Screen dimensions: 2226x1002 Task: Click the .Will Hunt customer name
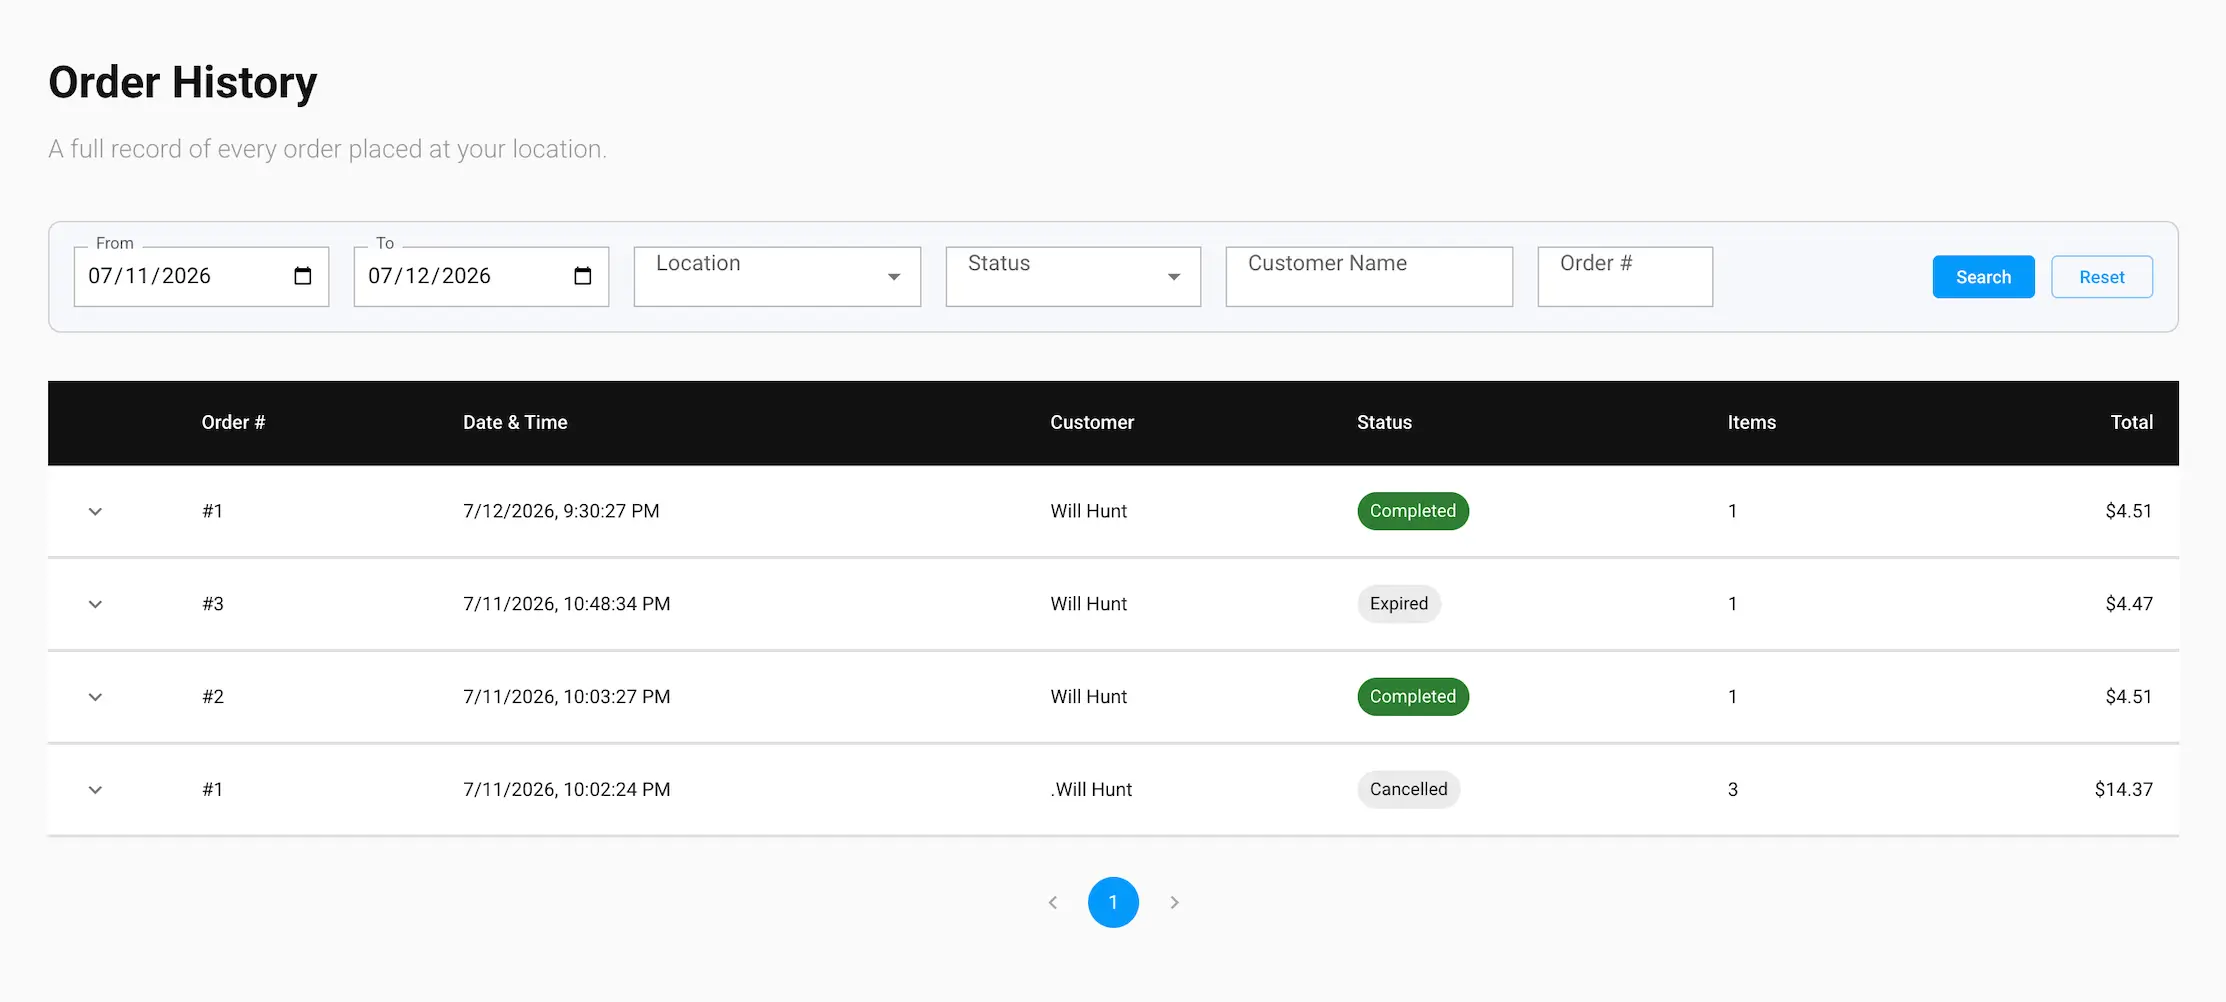[1091, 789]
